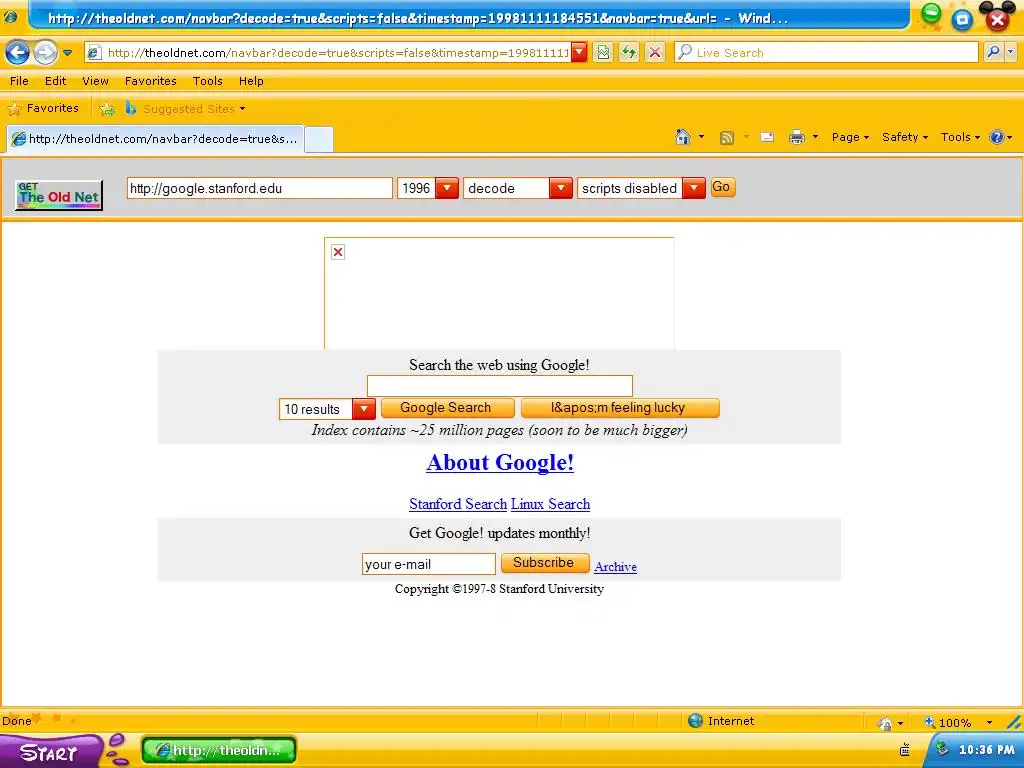The height and width of the screenshot is (768, 1024).
Task: Click the system tray device icon
Action: (904, 750)
